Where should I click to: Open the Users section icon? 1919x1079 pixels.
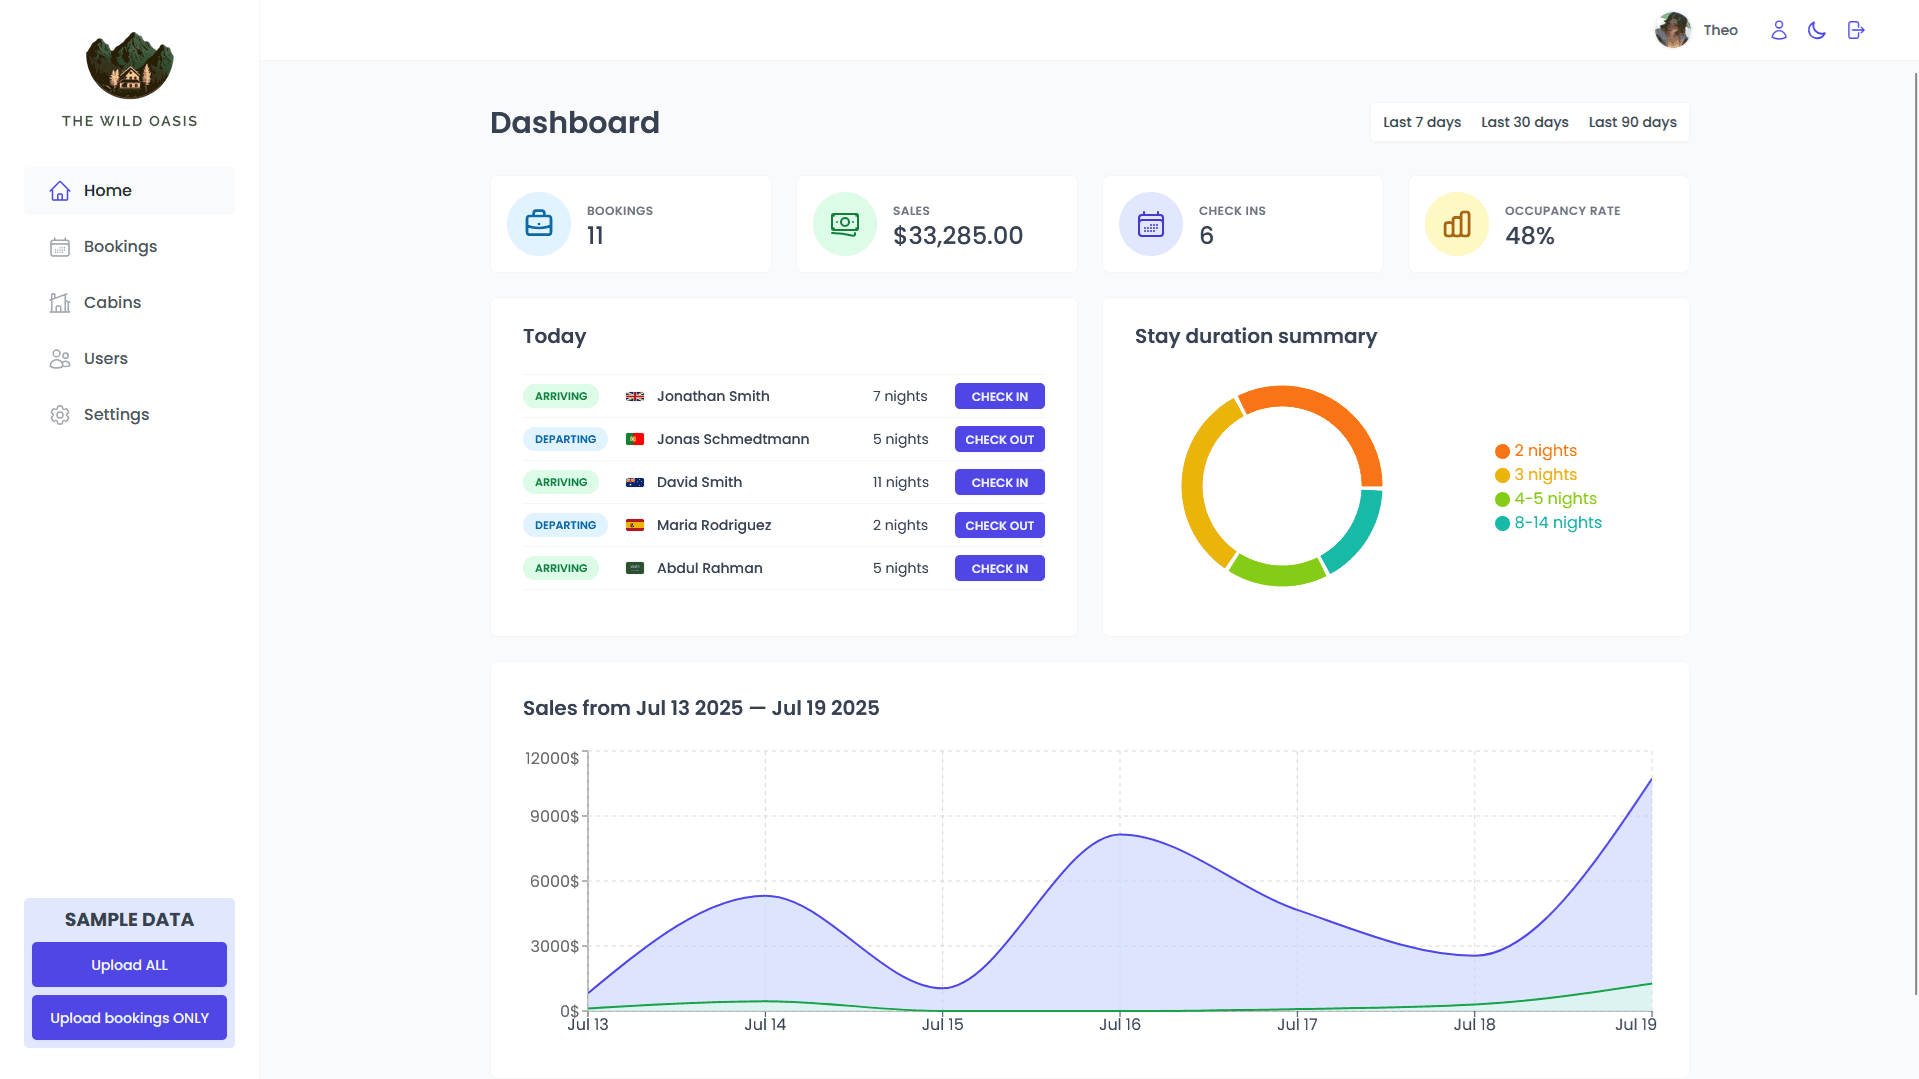pos(60,358)
